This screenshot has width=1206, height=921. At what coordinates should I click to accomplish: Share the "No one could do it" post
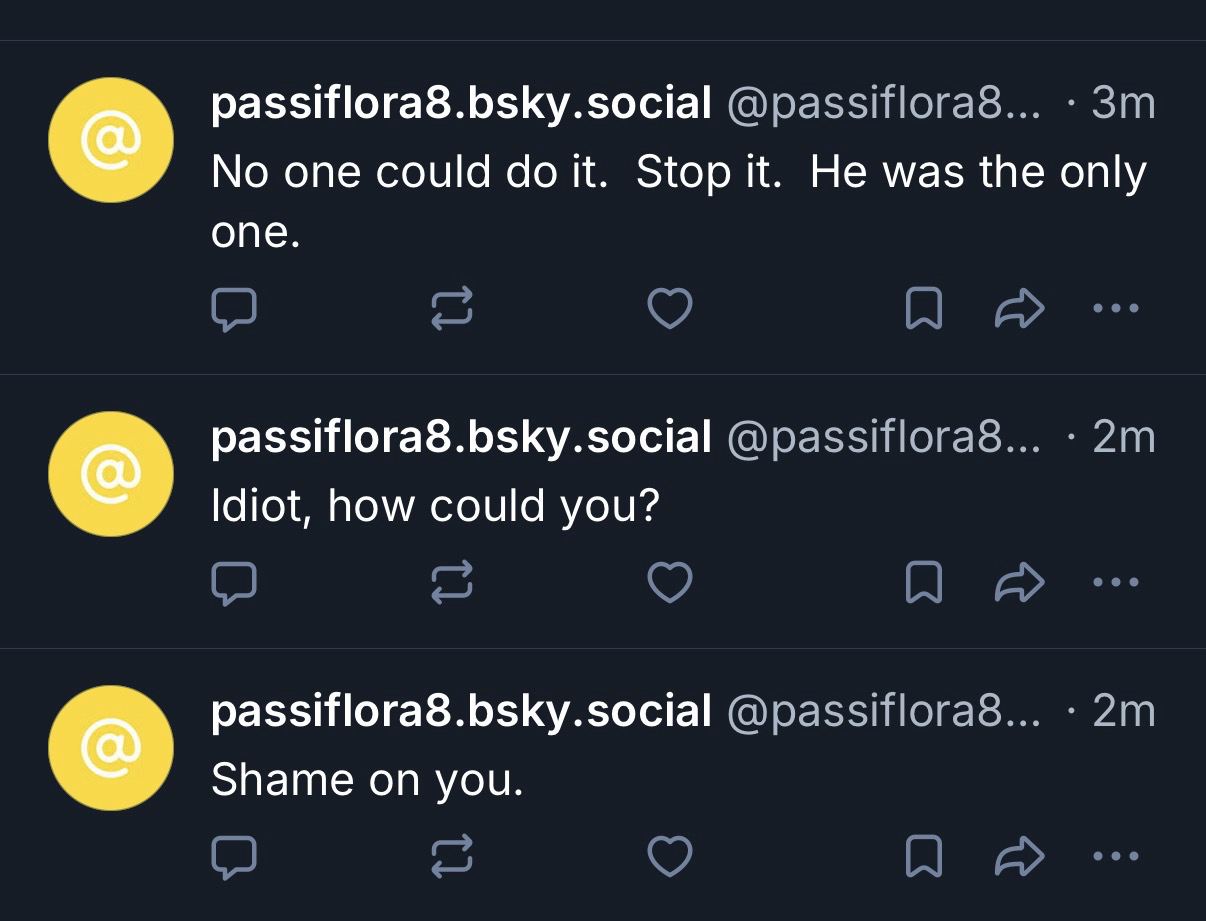point(1019,309)
